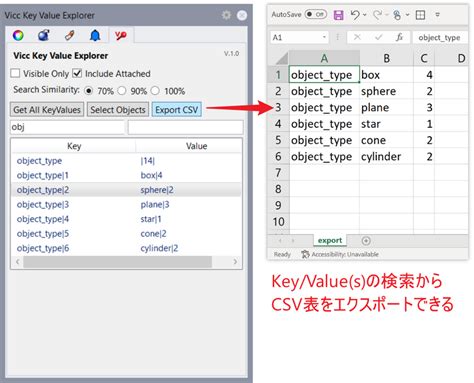Select the object_type|5 cone|2 row
The height and width of the screenshot is (383, 474).
pyautogui.click(x=127, y=234)
